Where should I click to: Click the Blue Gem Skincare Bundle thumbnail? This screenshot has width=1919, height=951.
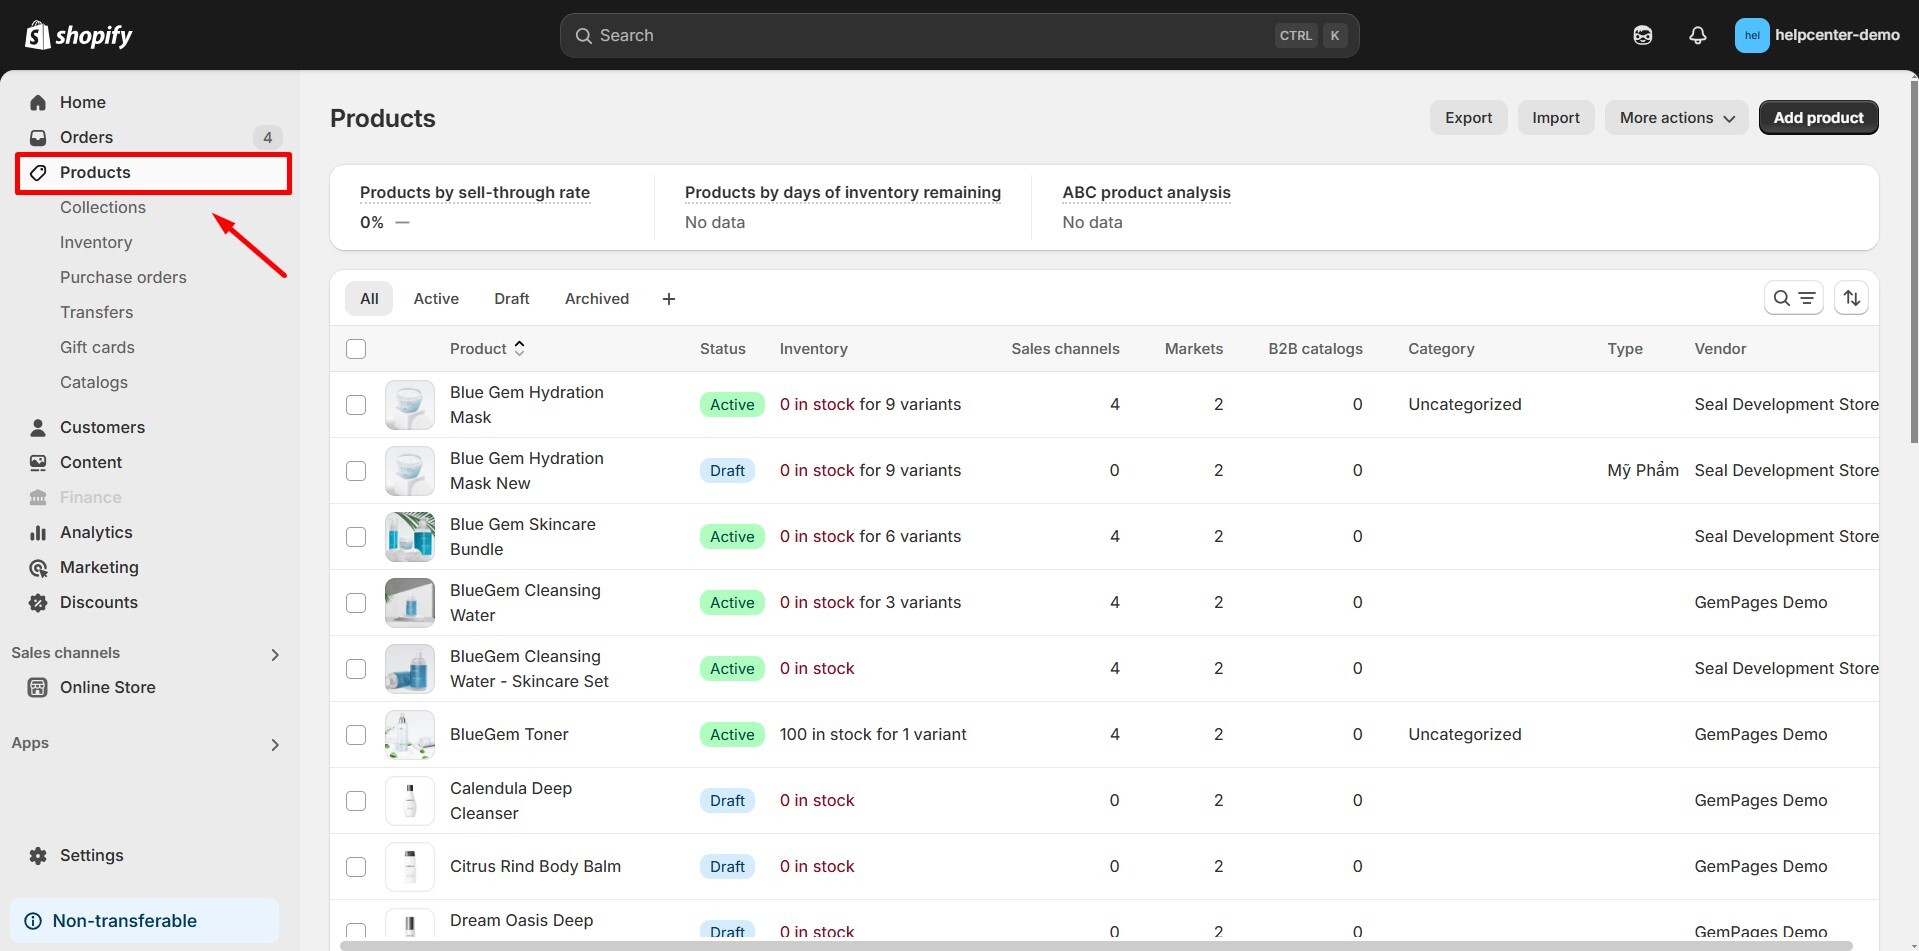pos(410,537)
